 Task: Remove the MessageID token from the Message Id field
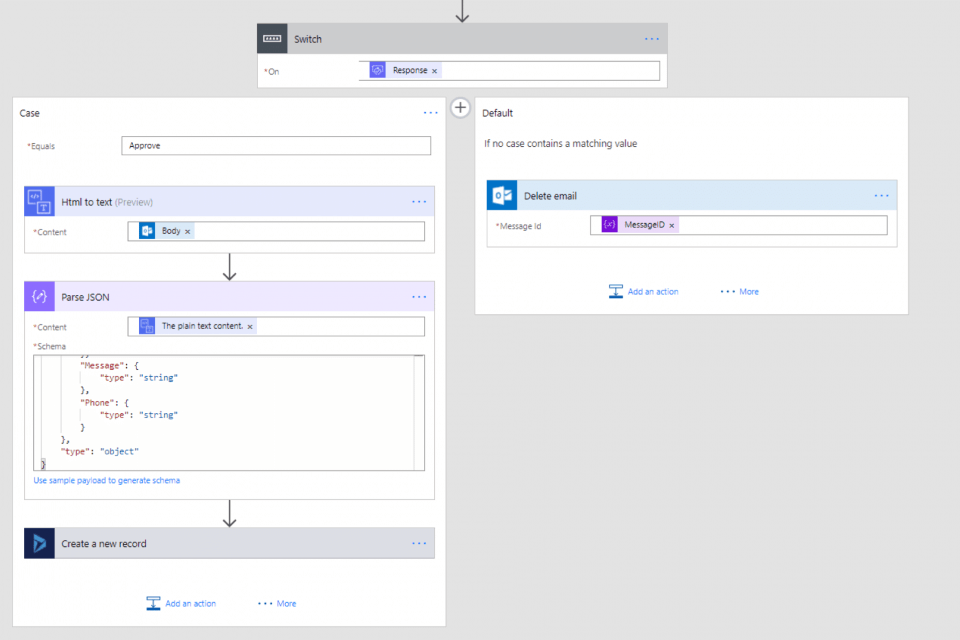coord(672,226)
